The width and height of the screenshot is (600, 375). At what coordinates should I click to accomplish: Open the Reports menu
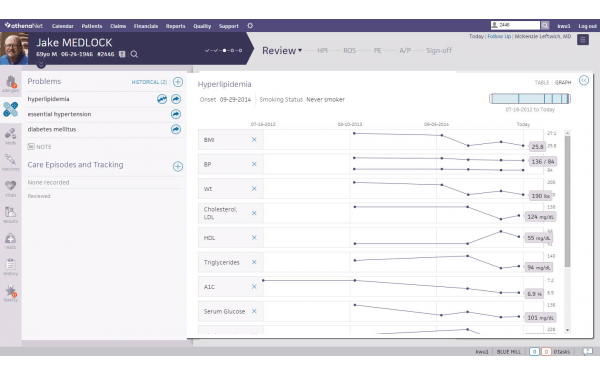[175, 26]
